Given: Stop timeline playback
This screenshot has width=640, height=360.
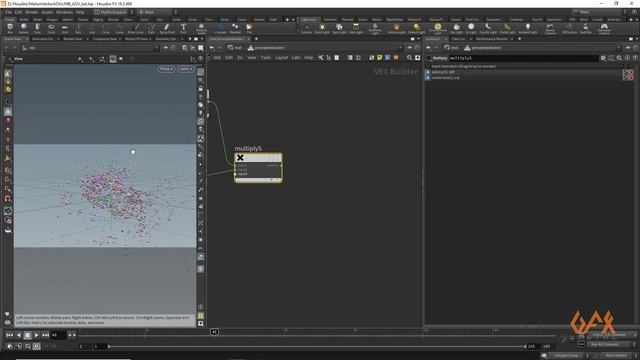Looking at the screenshot, I should coord(27,335).
